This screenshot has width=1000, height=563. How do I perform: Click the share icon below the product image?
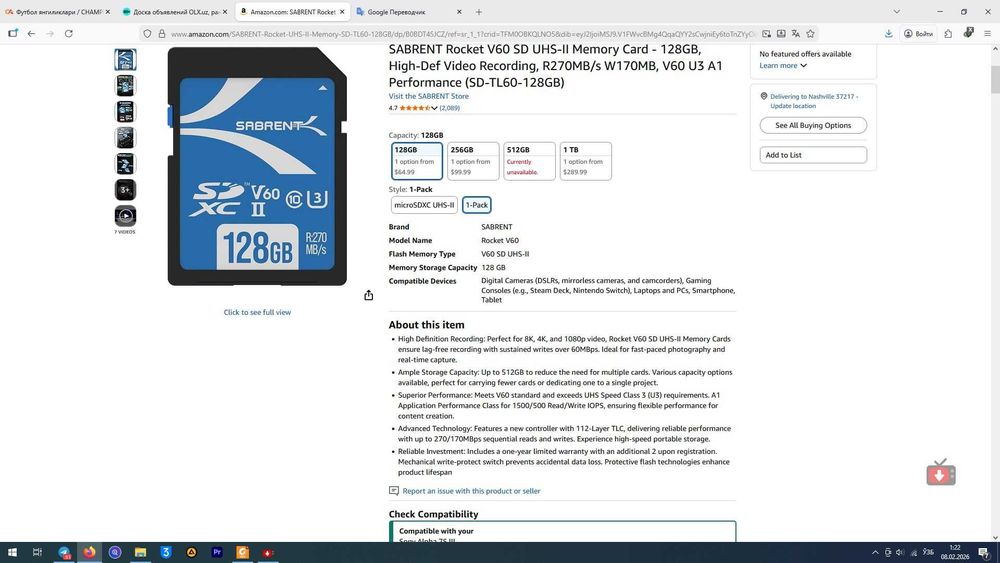pyautogui.click(x=369, y=295)
